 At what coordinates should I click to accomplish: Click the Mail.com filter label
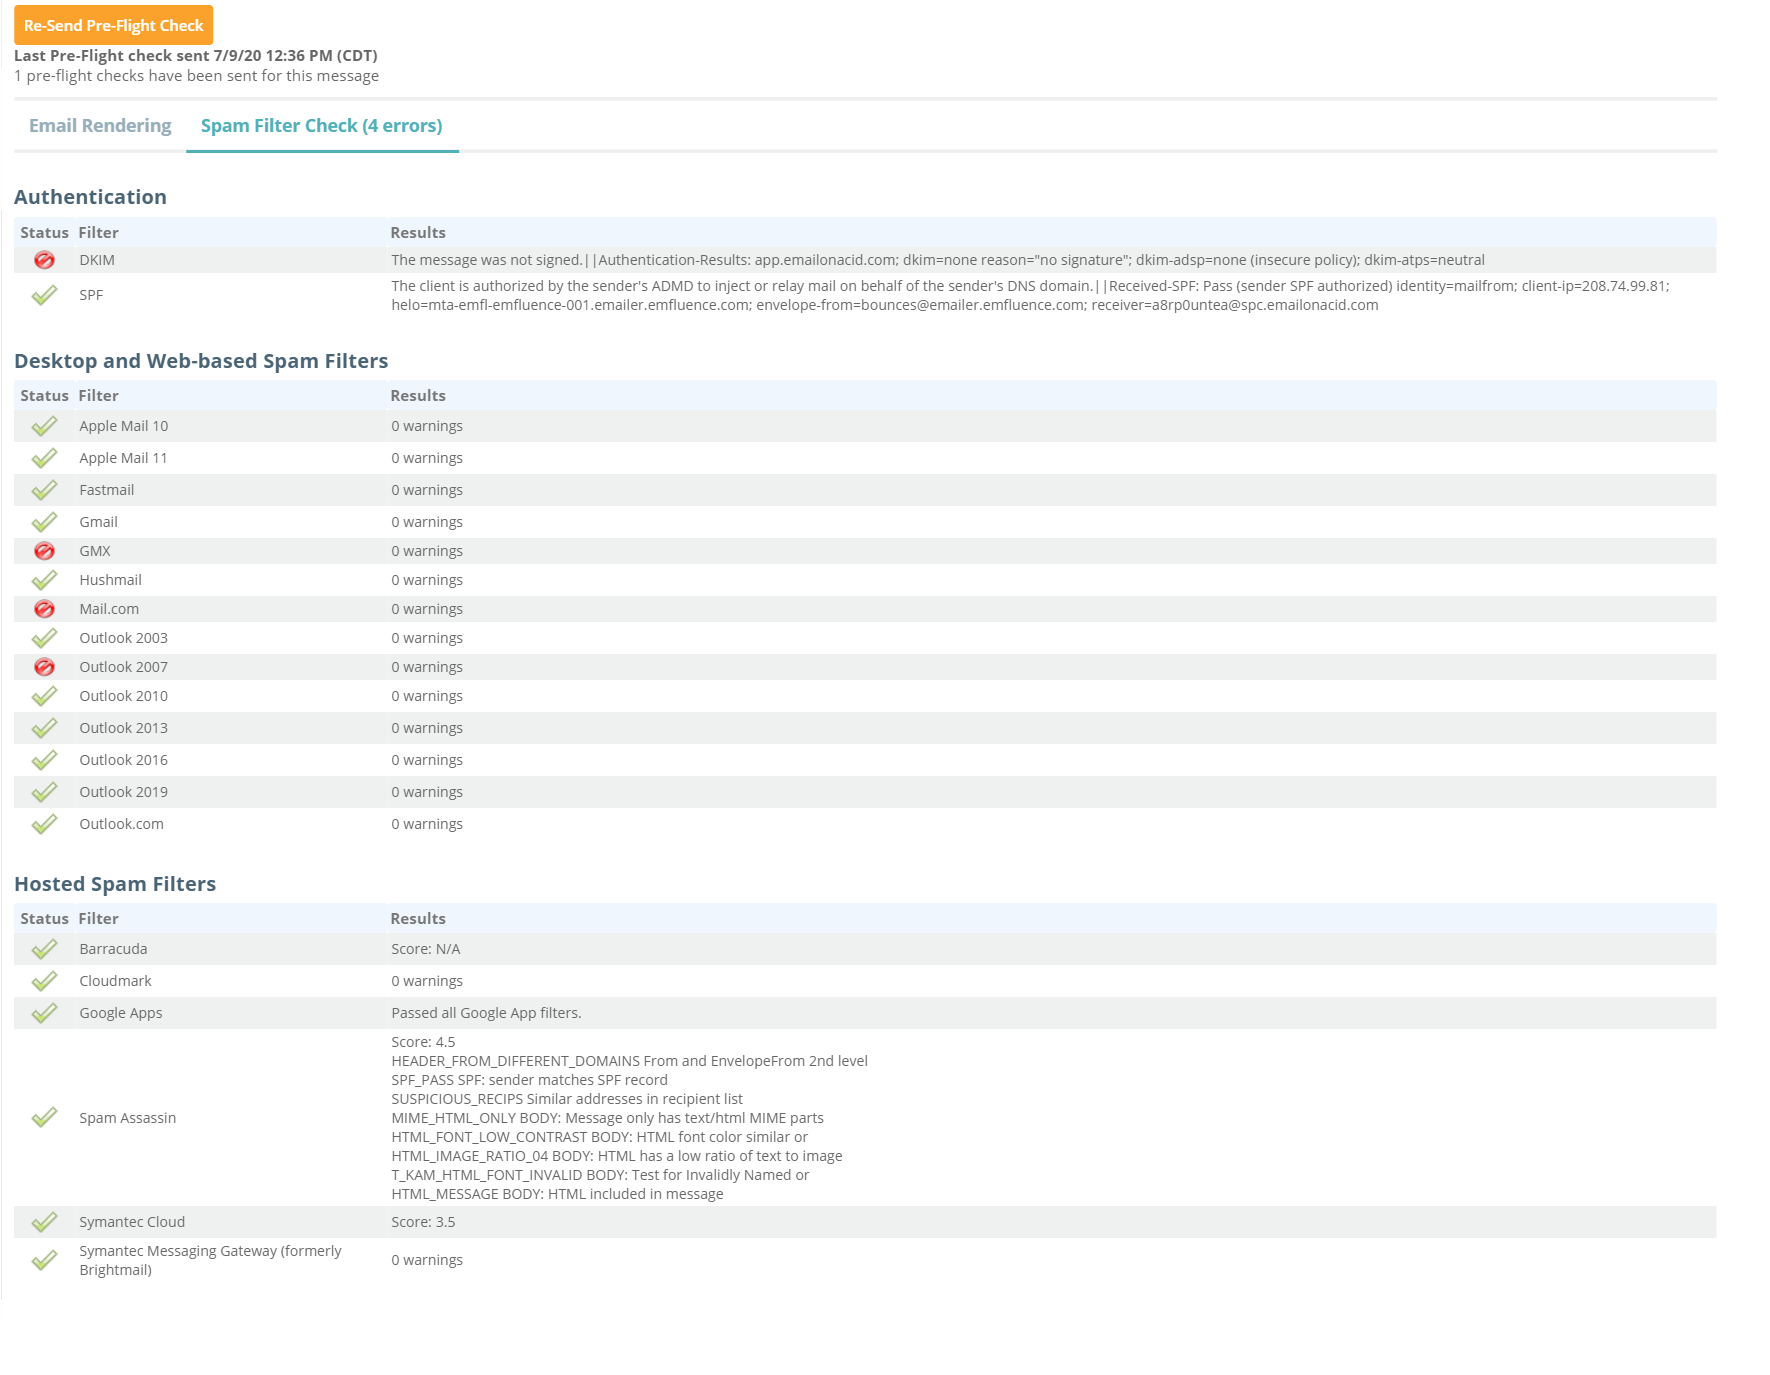point(109,609)
